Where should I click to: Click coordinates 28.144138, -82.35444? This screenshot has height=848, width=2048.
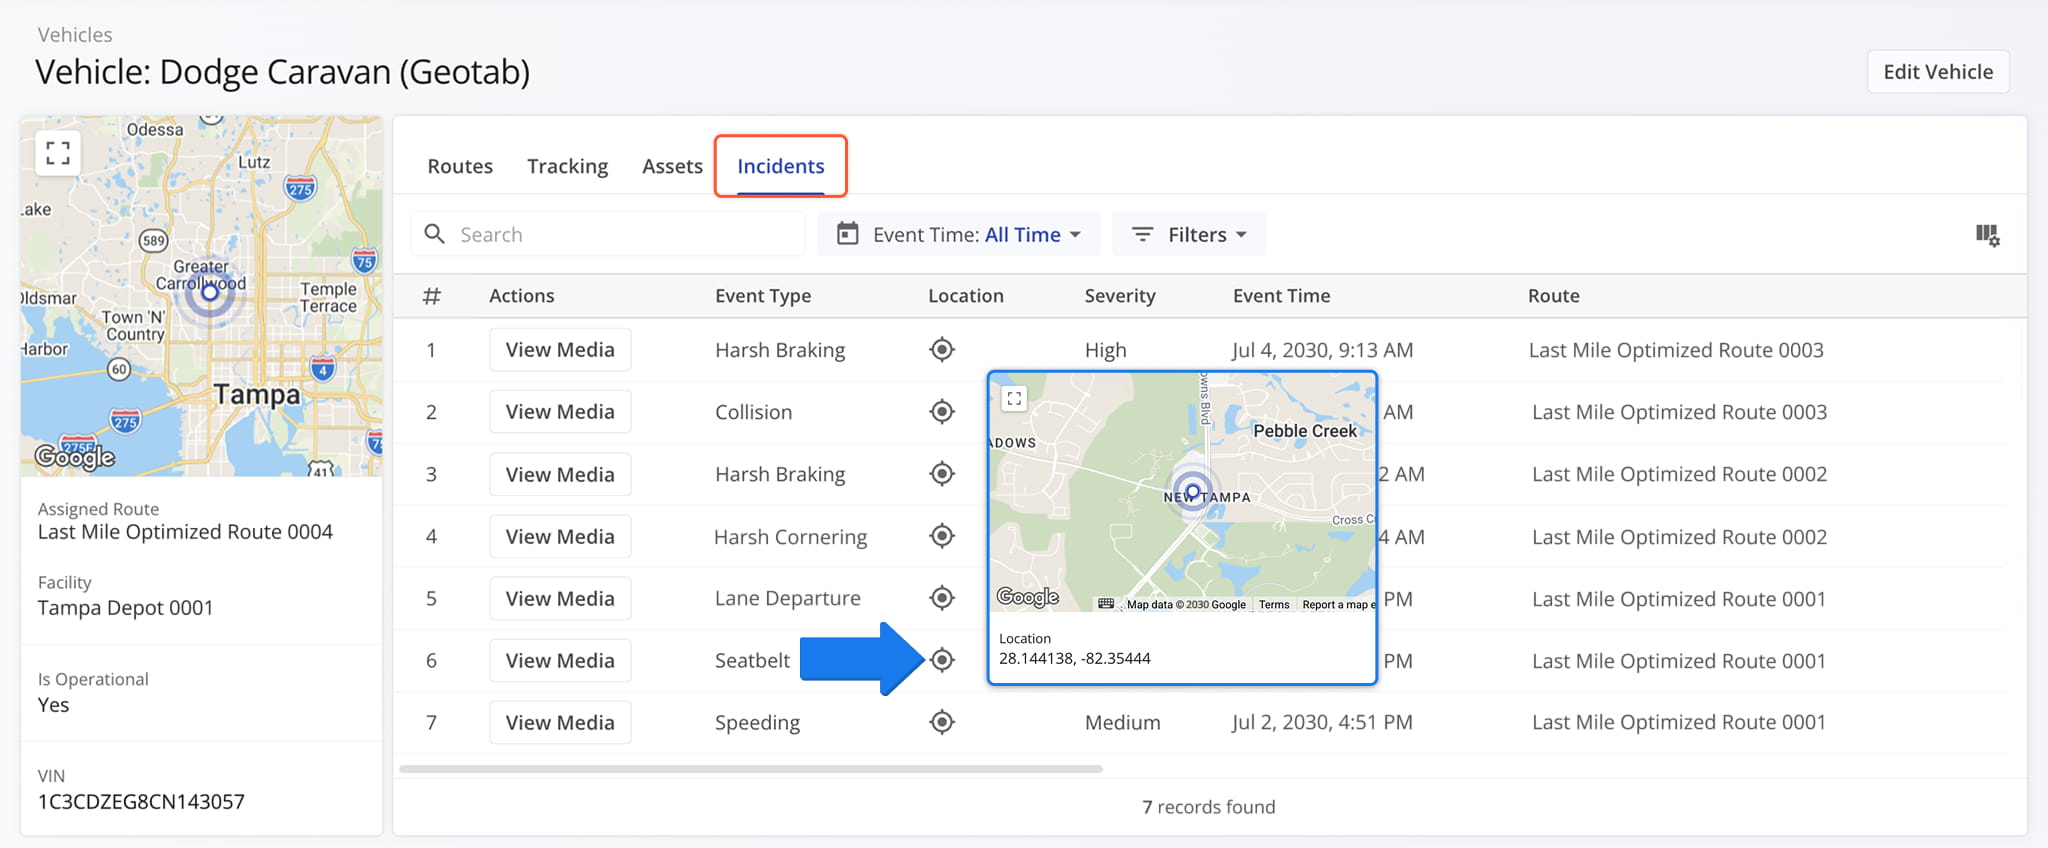point(1074,658)
